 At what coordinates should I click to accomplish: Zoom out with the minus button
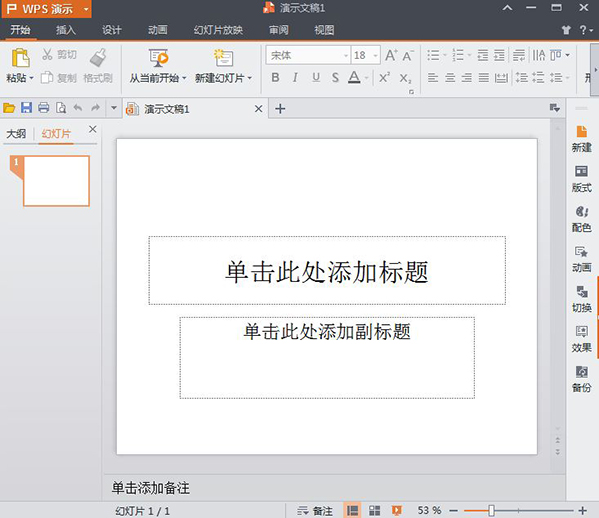pyautogui.click(x=453, y=510)
